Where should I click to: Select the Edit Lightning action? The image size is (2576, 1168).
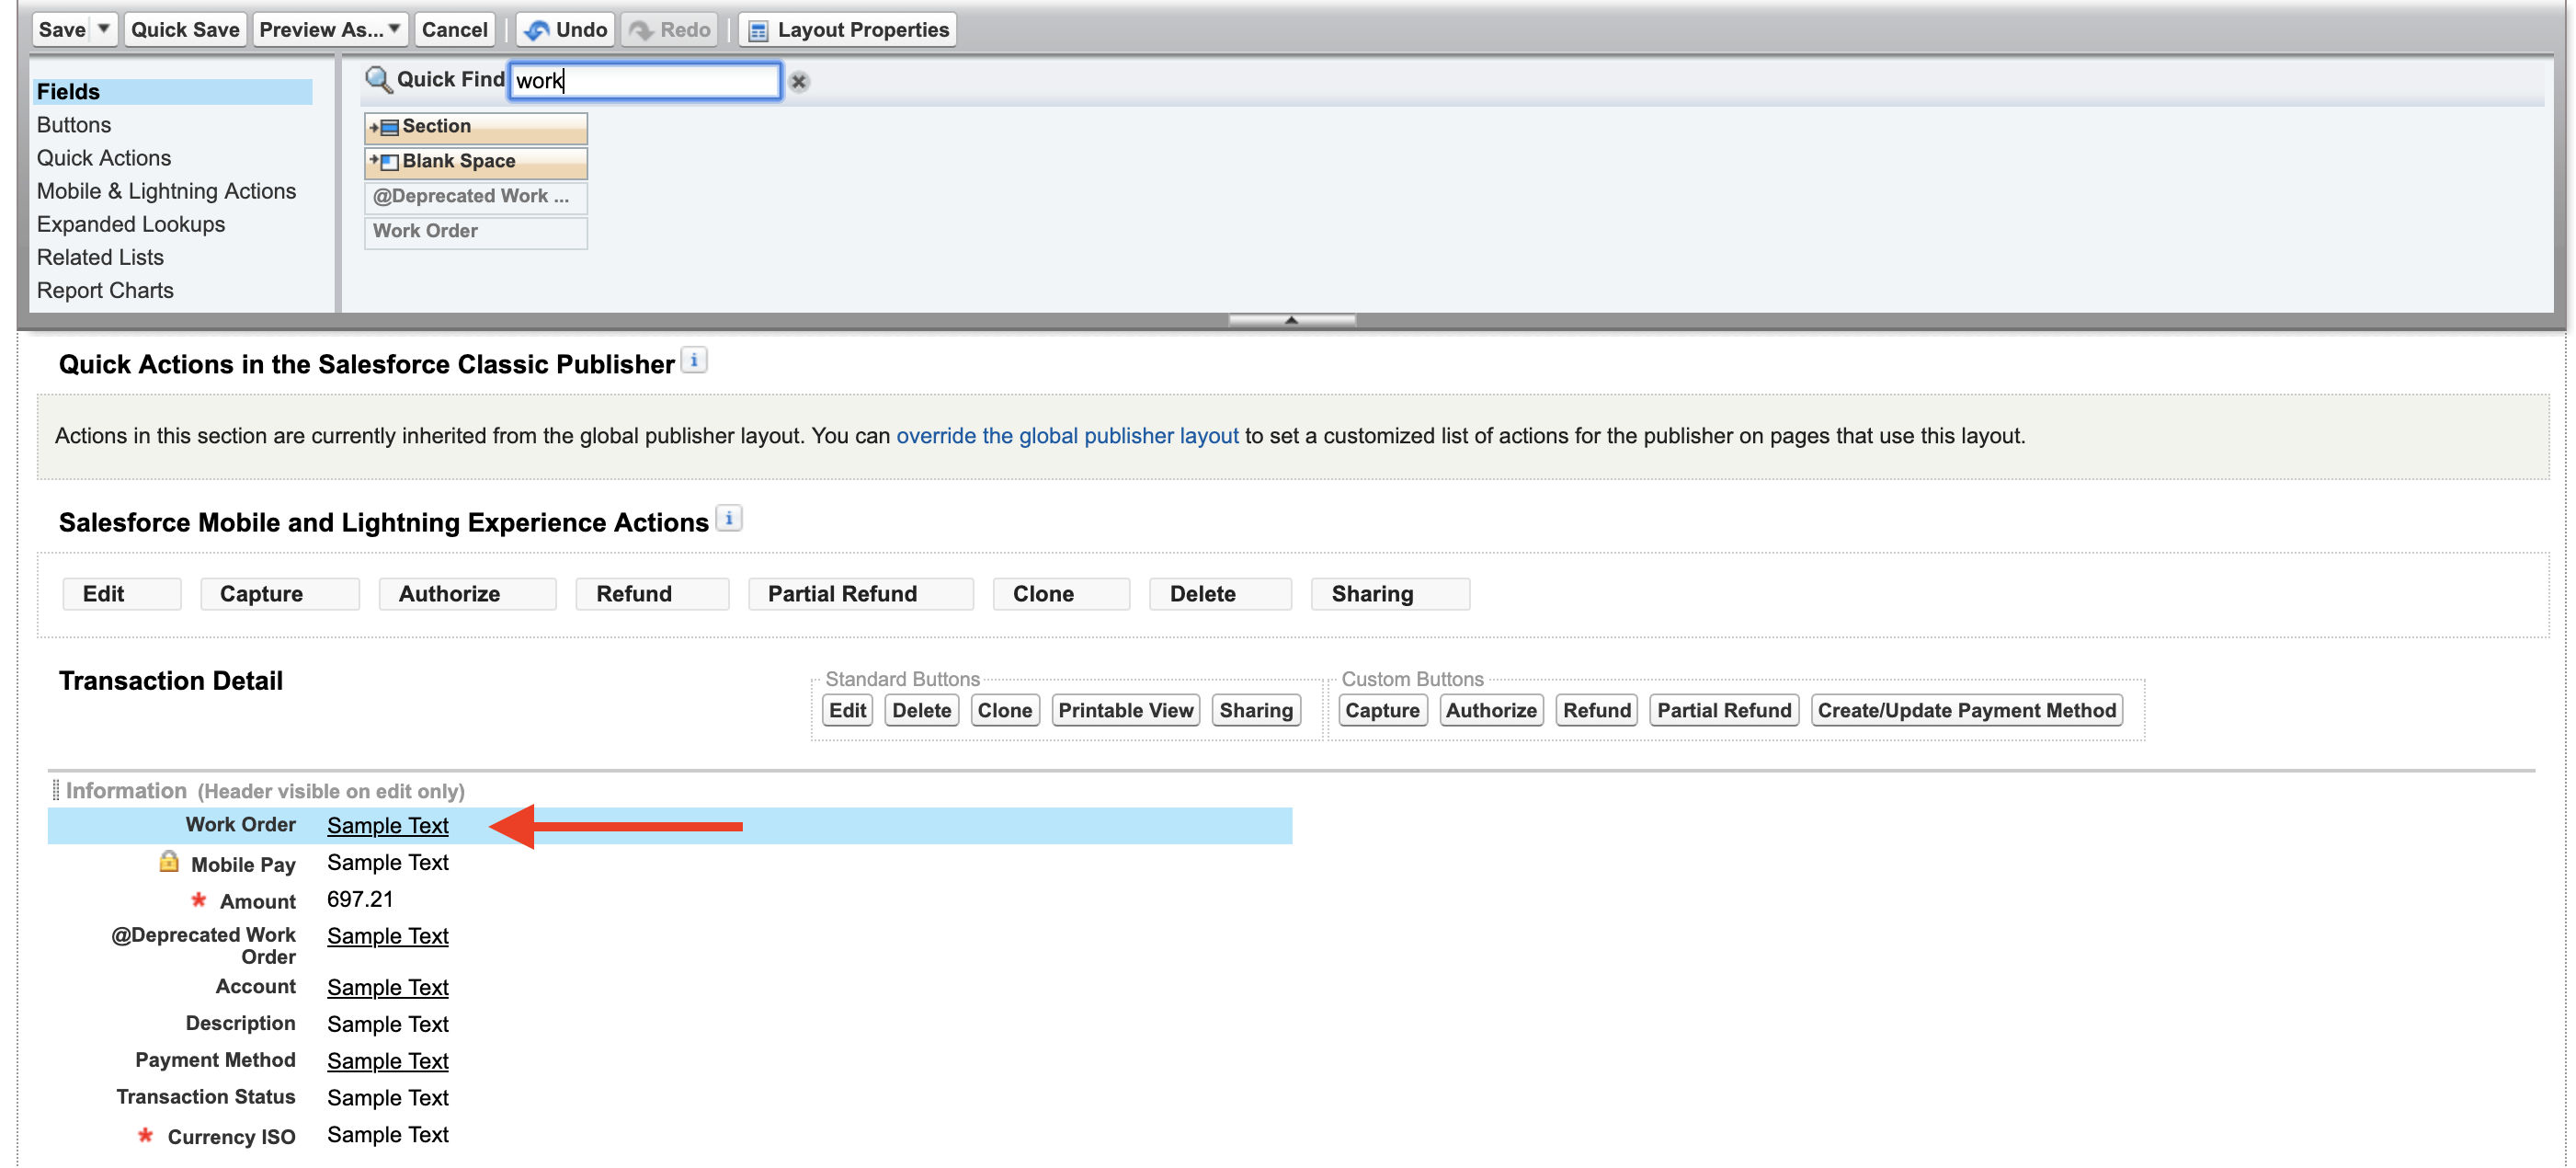(122, 594)
